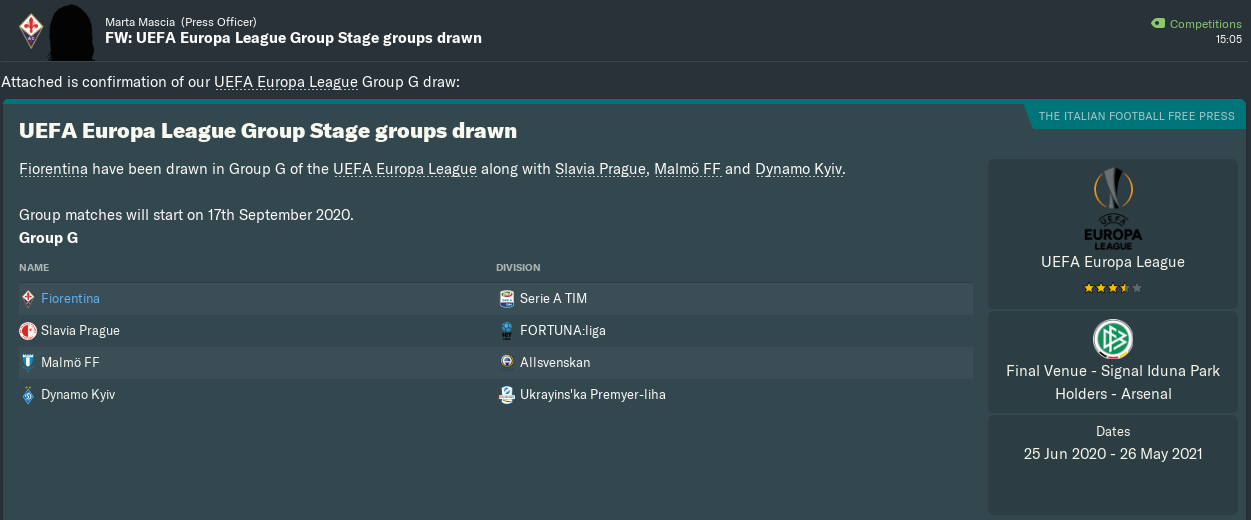Click the Fiorentina club badge in header
This screenshot has height=520, width=1251.
click(31, 30)
